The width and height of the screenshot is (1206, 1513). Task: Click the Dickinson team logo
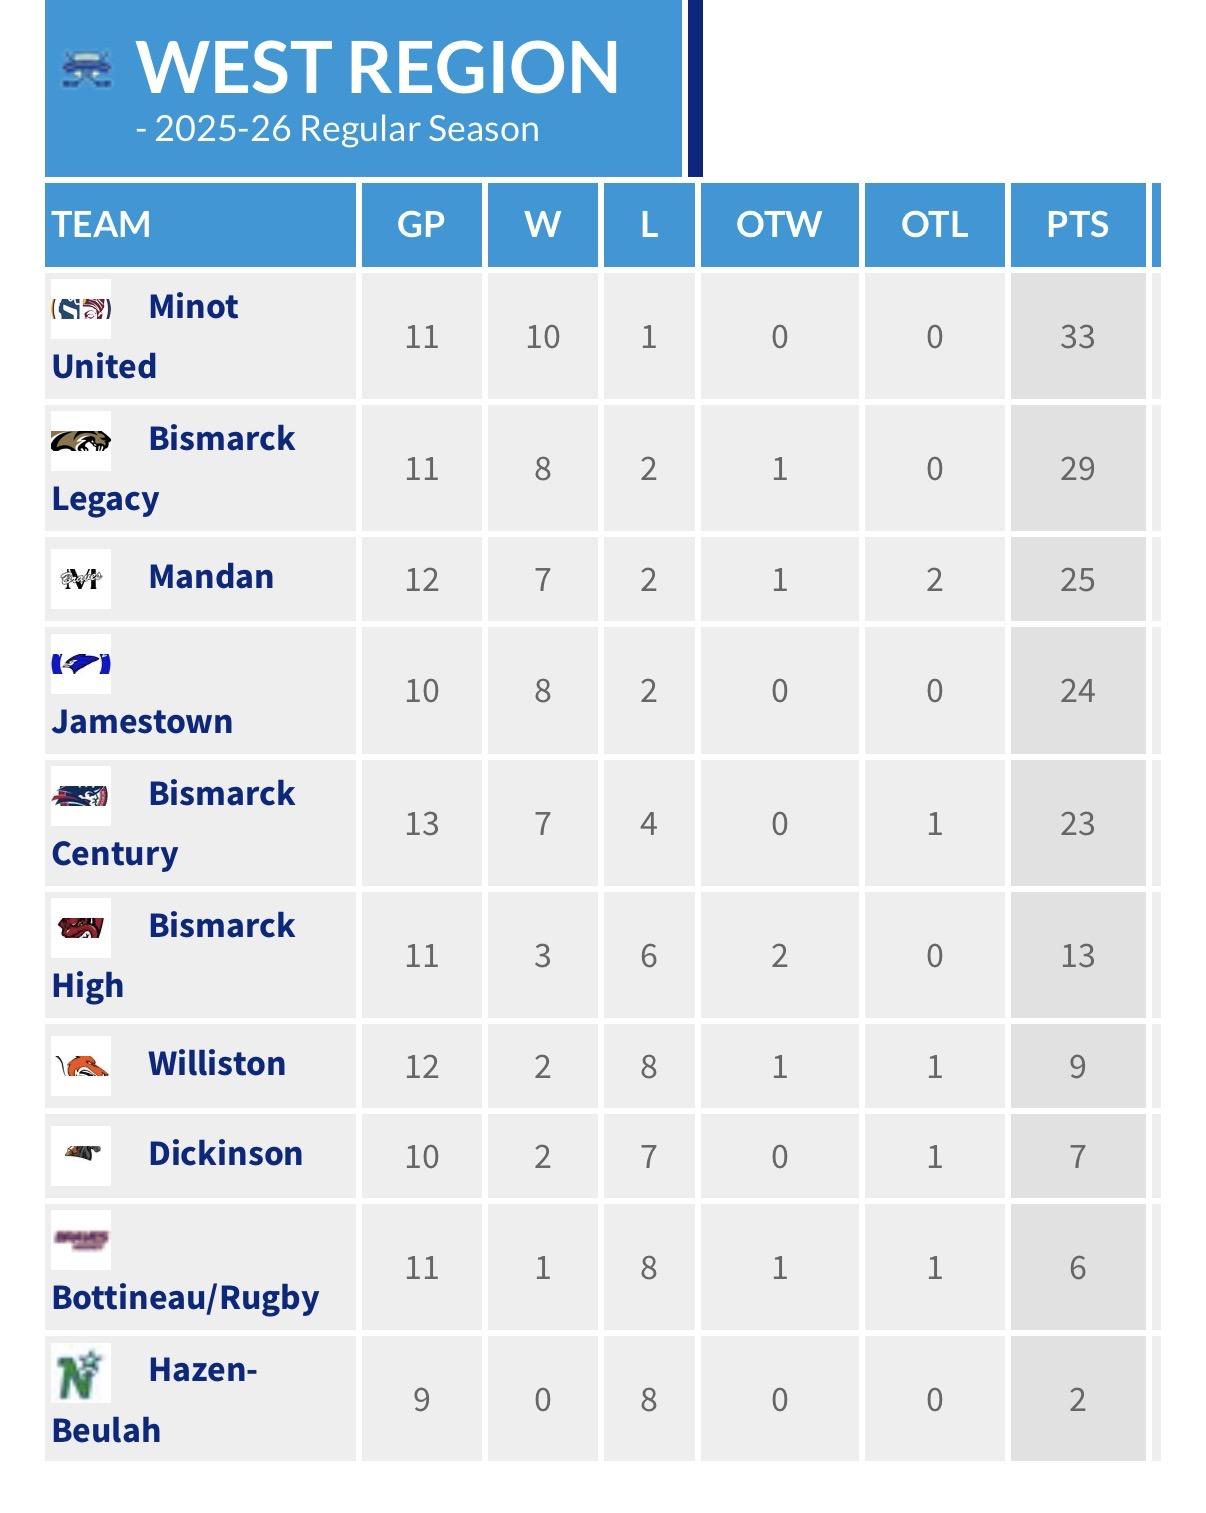tap(81, 1154)
